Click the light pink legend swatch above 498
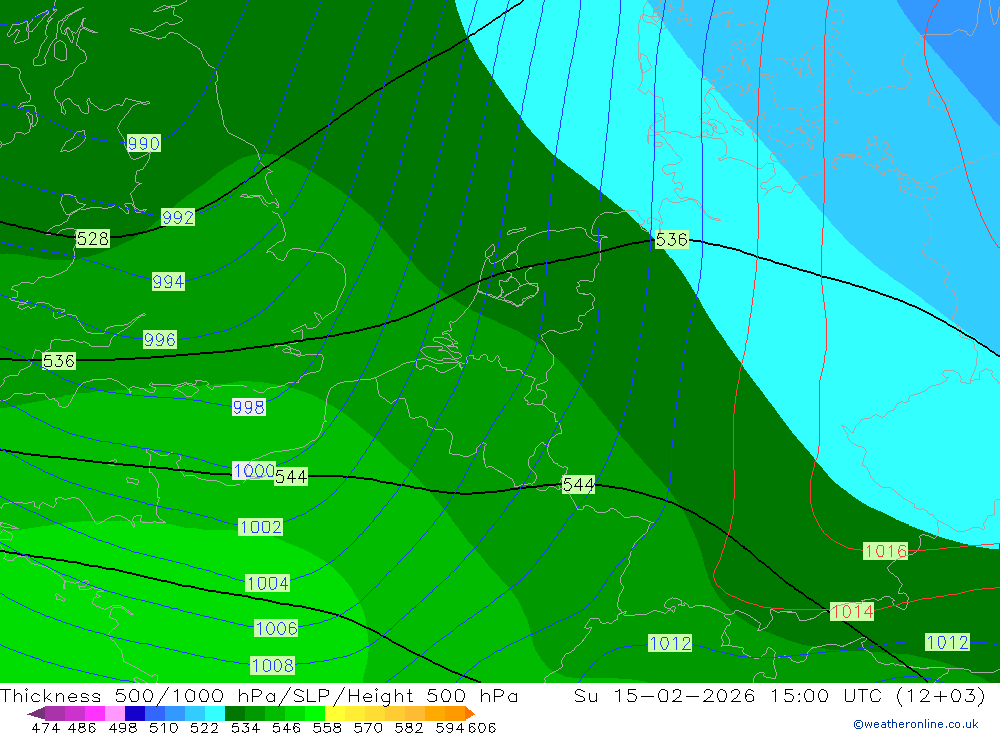 pos(115,713)
